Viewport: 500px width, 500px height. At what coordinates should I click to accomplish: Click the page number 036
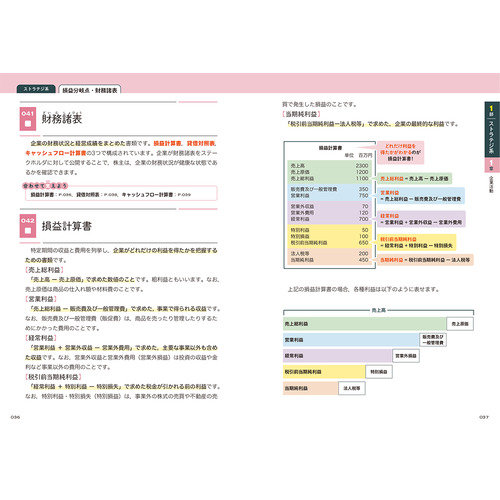[15, 417]
